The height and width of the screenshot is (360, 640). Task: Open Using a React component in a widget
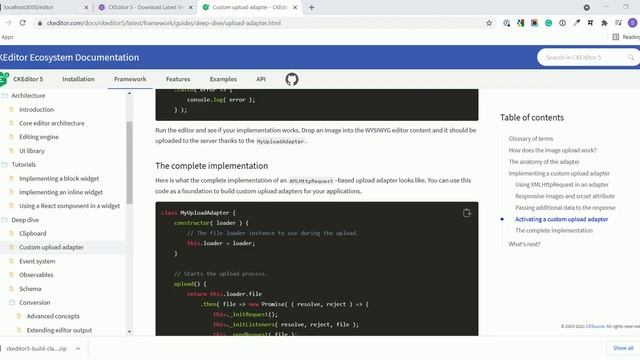tap(69, 206)
